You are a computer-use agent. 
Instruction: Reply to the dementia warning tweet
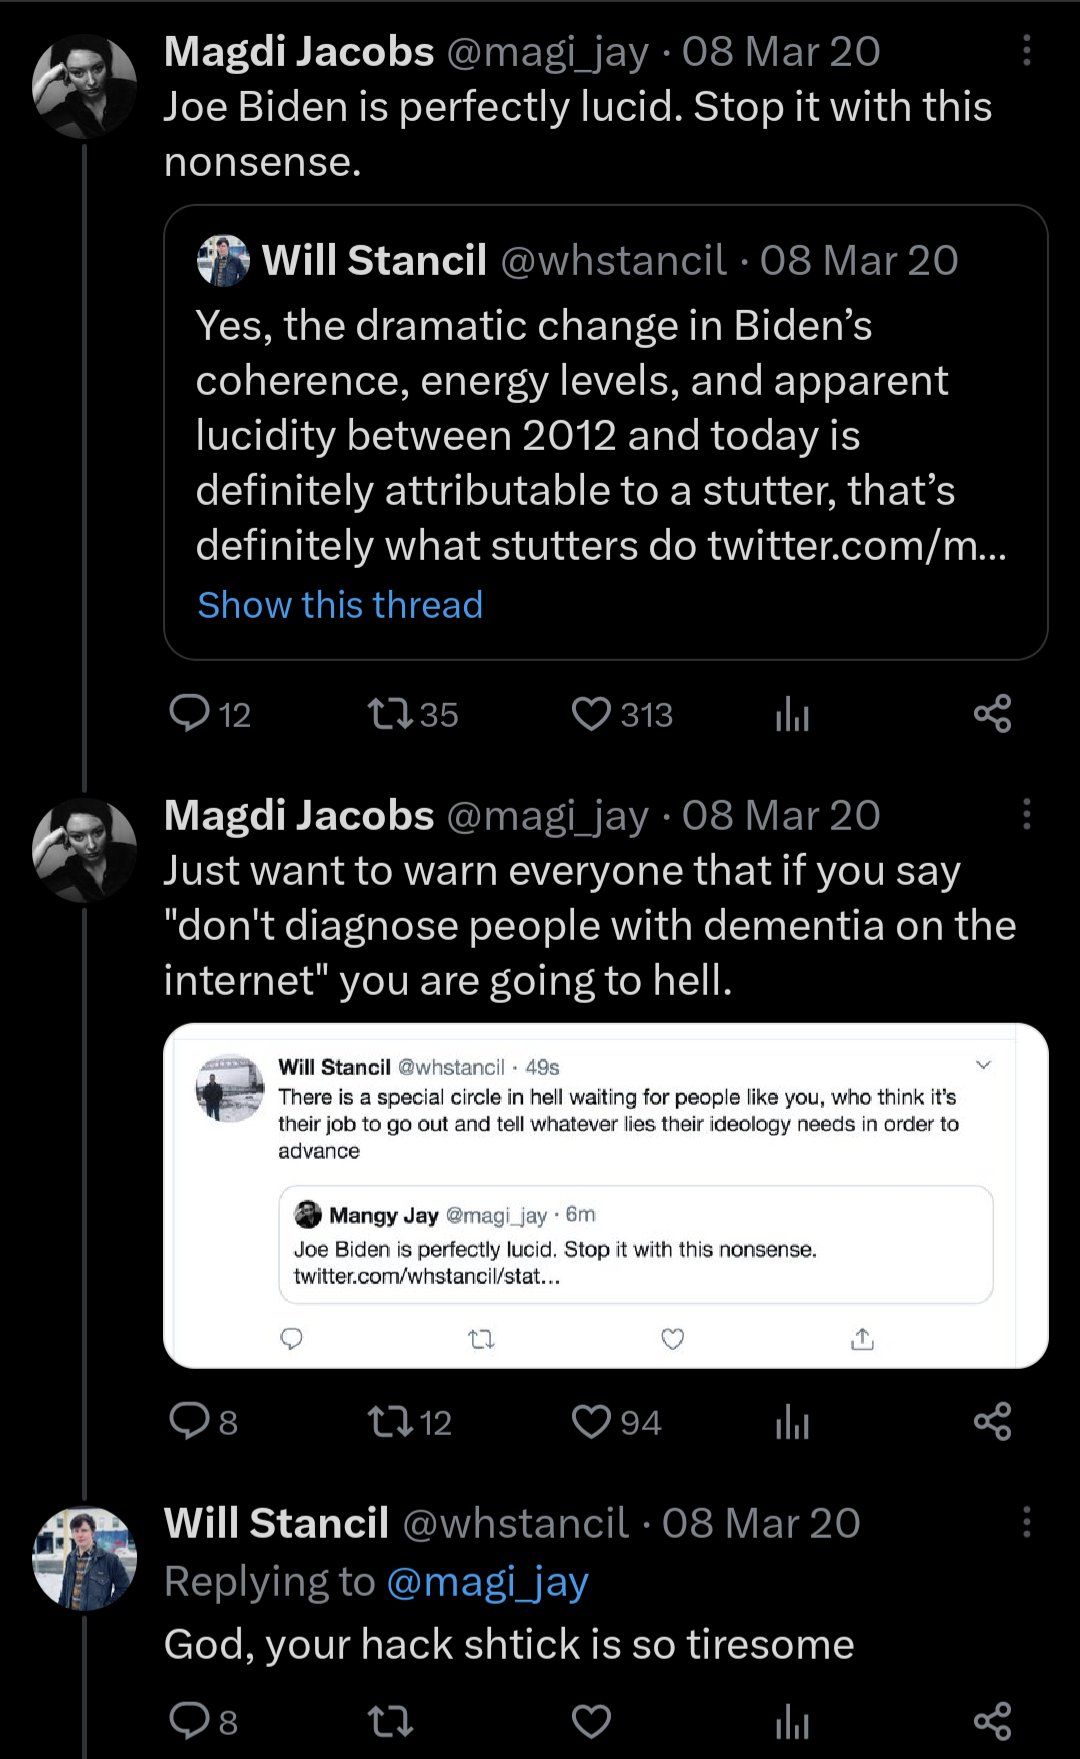coord(189,1421)
